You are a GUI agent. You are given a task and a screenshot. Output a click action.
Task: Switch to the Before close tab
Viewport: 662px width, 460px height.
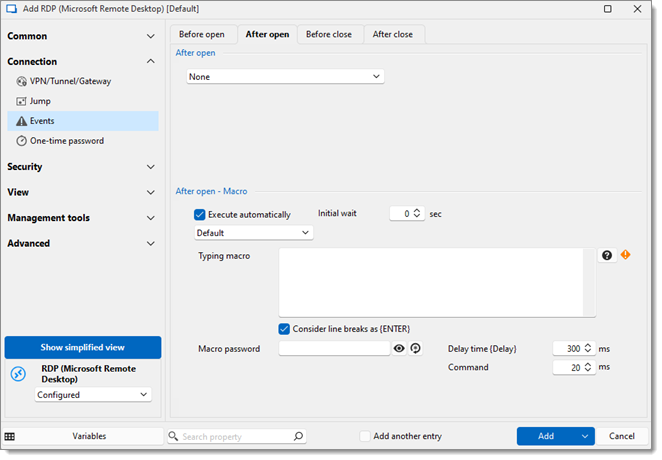(329, 35)
